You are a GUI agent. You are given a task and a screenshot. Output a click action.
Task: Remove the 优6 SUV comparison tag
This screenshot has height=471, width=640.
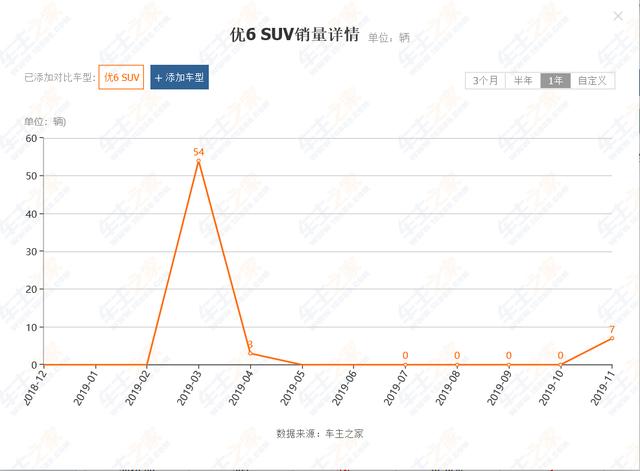coord(121,77)
